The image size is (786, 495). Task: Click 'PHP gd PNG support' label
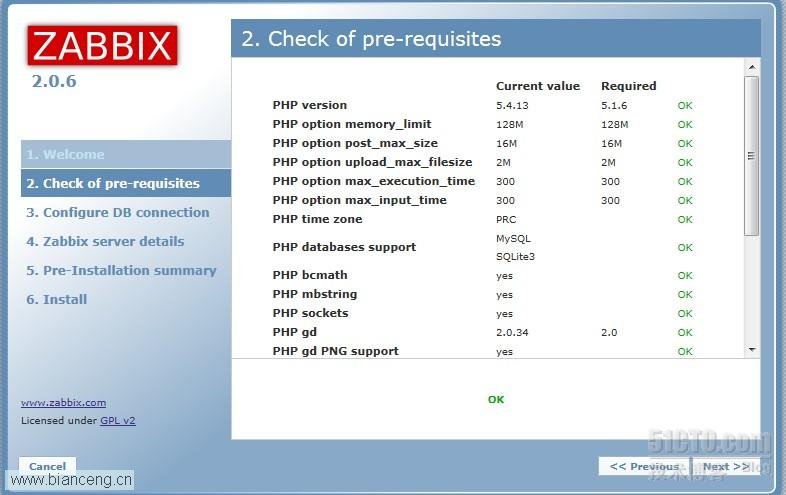pyautogui.click(x=336, y=352)
